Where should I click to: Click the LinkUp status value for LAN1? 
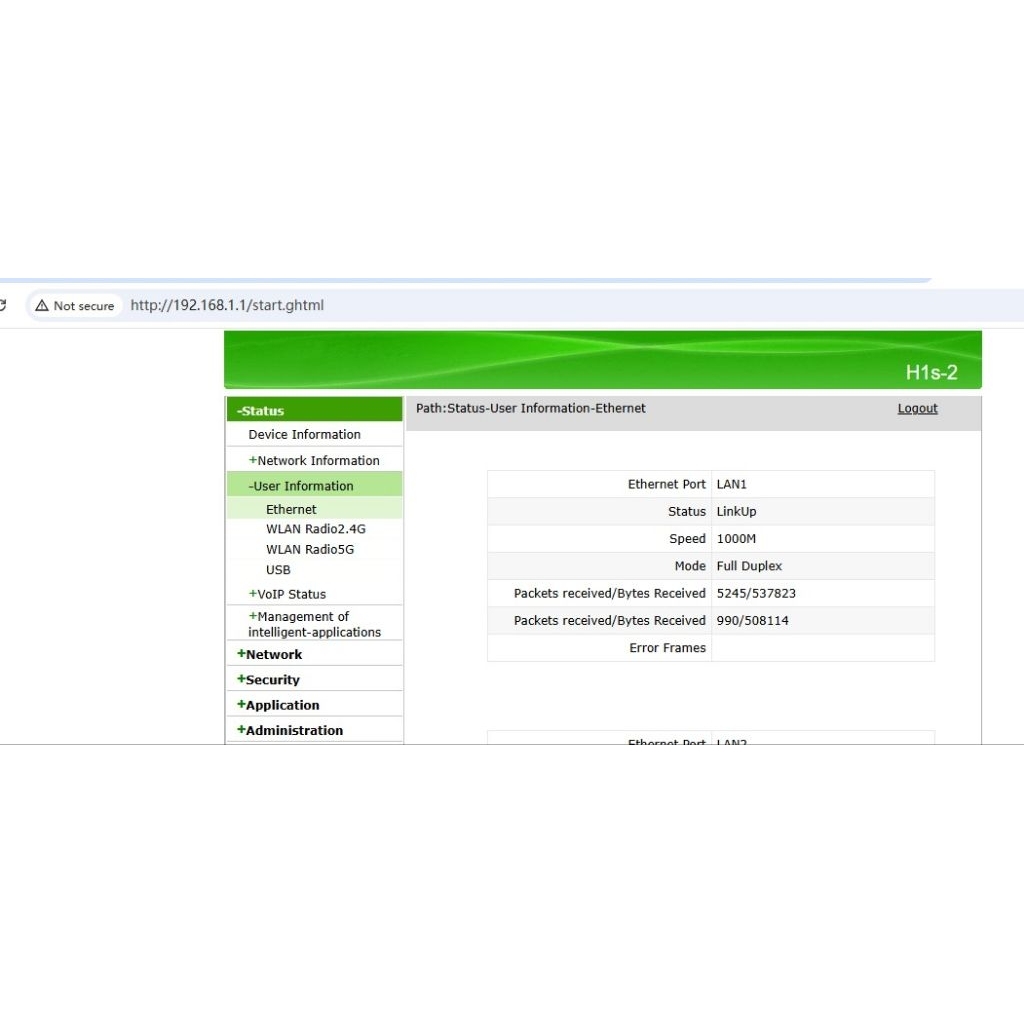pyautogui.click(x=736, y=512)
